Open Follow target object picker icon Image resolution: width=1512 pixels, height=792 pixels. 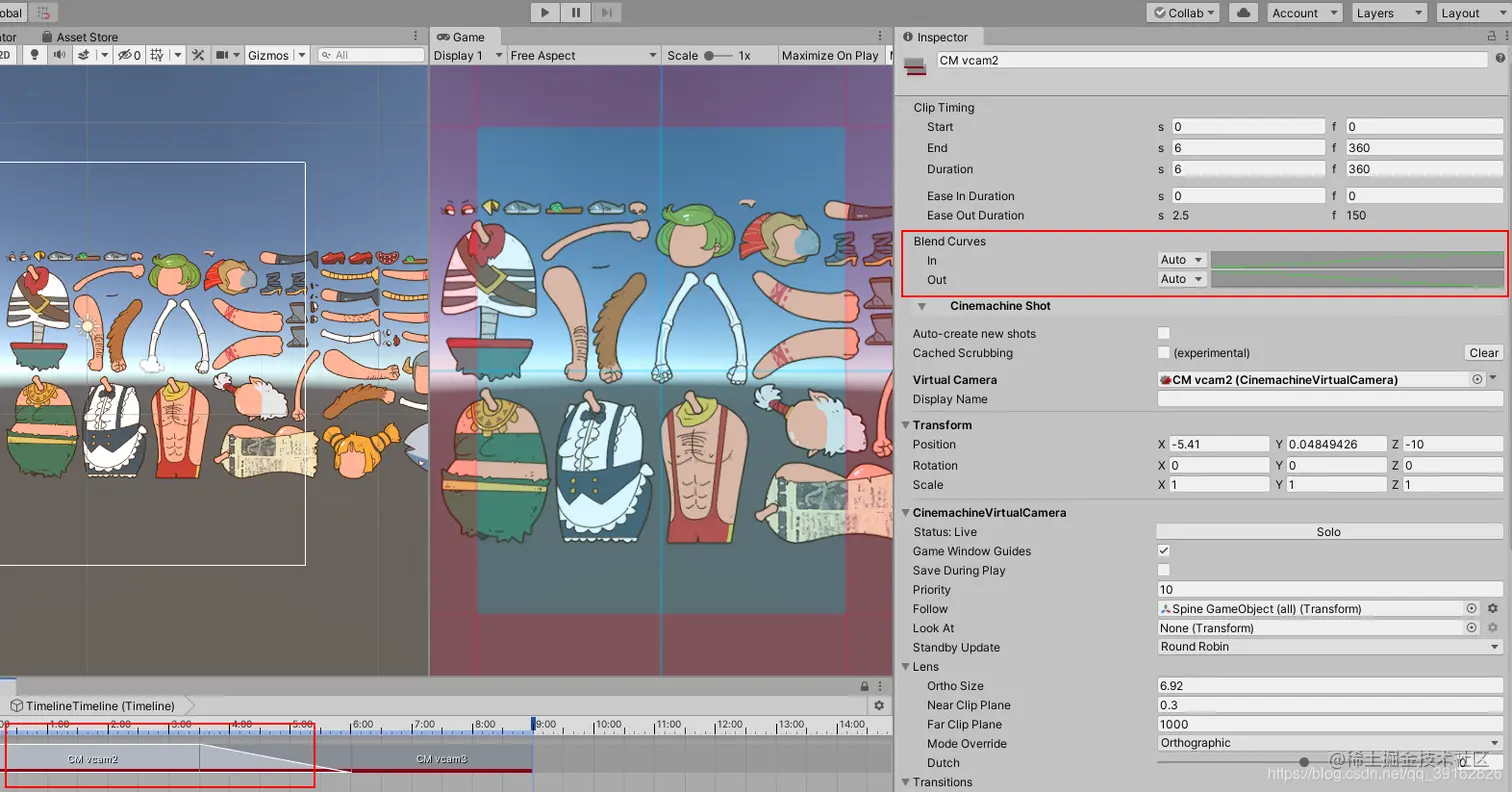(x=1471, y=608)
